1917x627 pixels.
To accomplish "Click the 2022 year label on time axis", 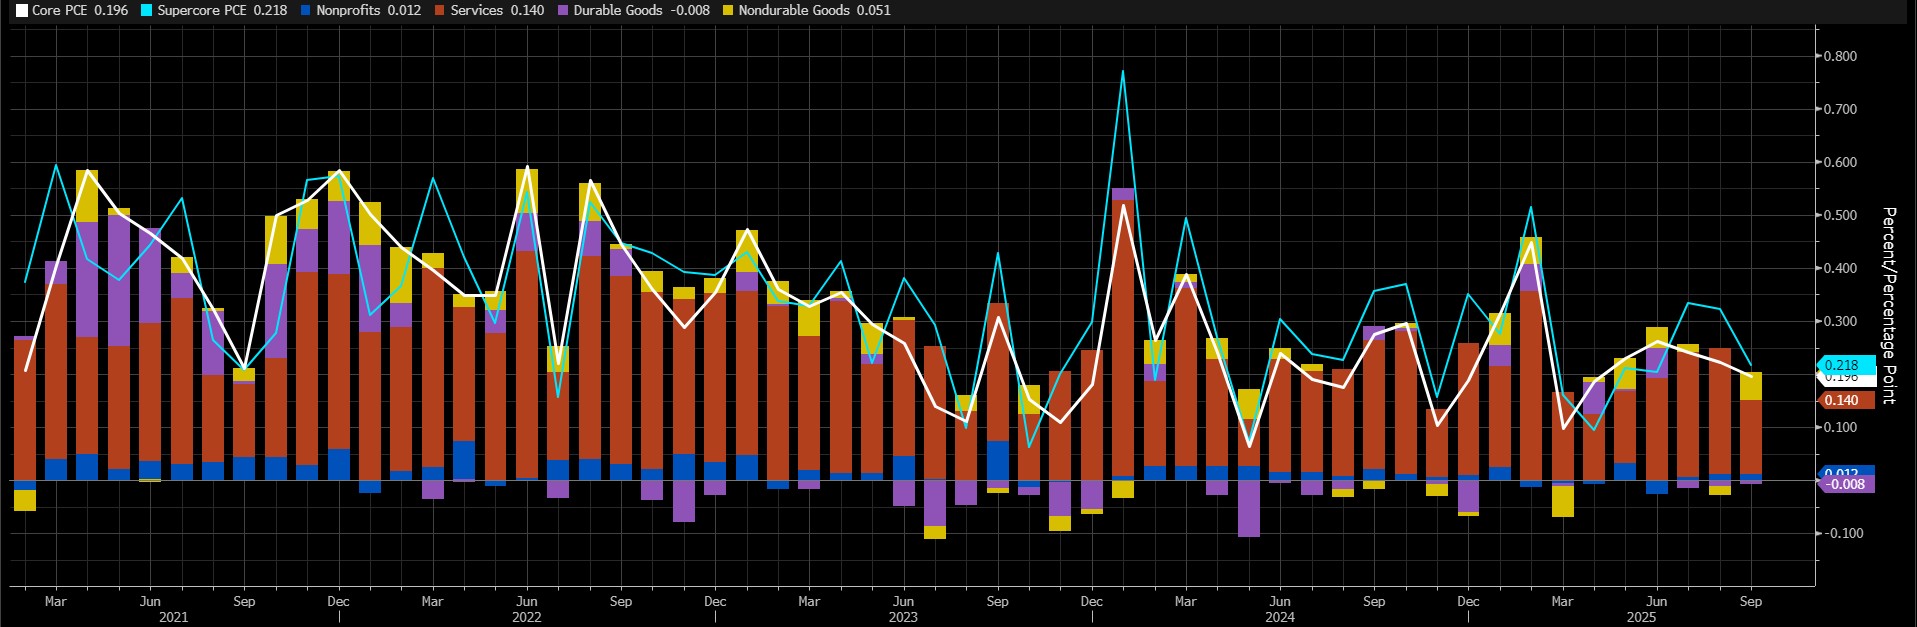I will point(526,617).
